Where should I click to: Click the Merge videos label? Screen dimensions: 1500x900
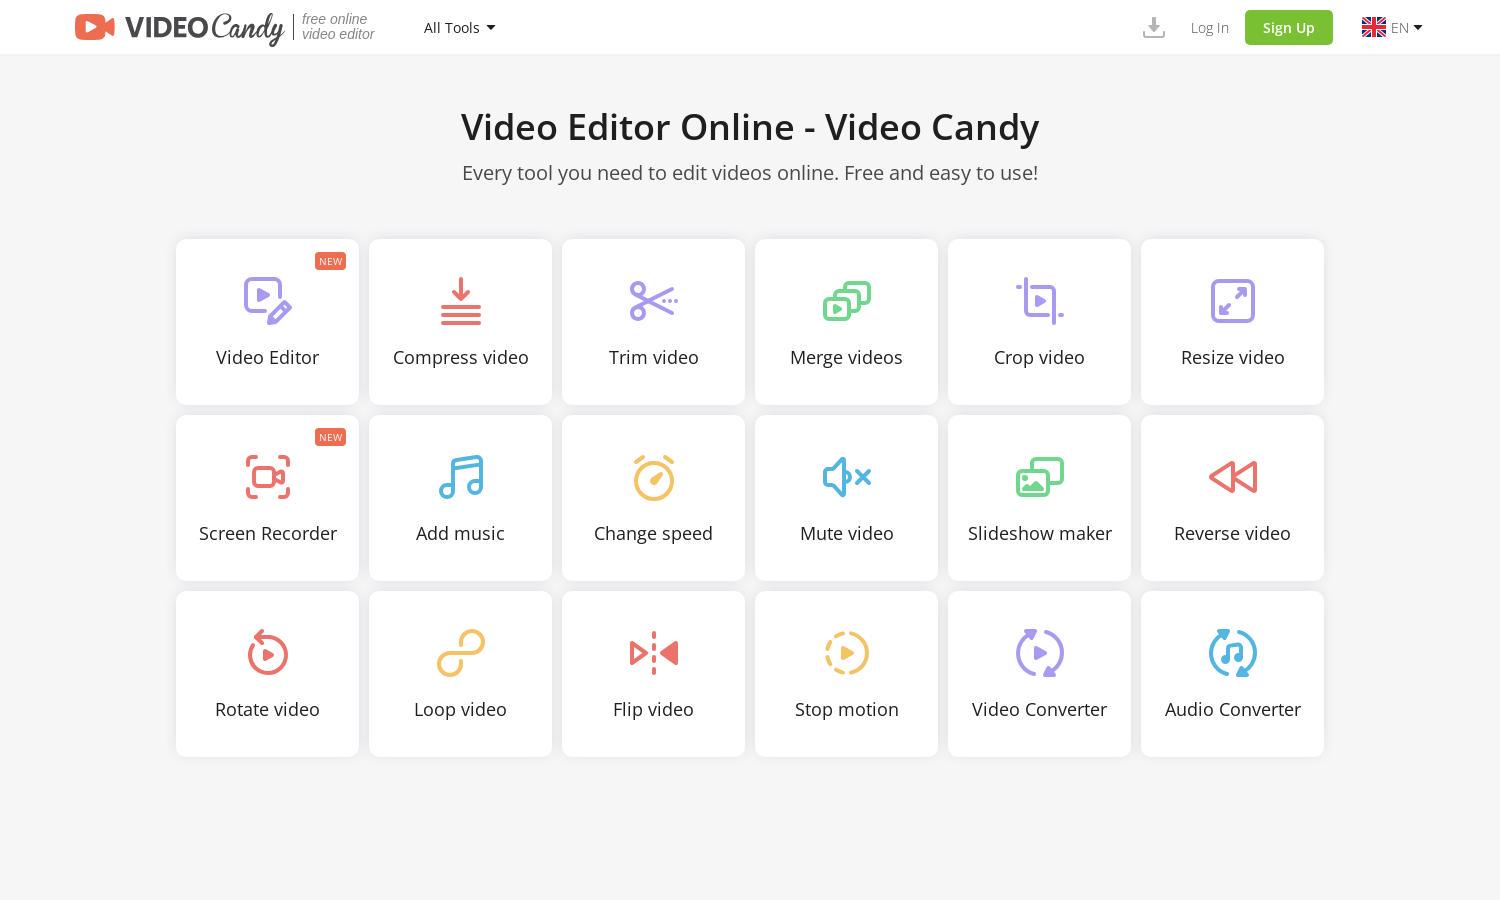(x=847, y=358)
